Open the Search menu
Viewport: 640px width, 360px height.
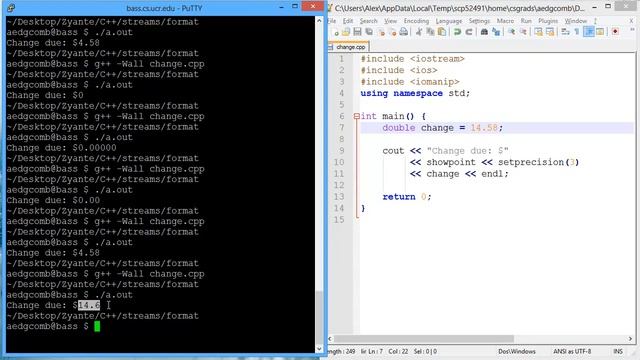click(x=368, y=21)
